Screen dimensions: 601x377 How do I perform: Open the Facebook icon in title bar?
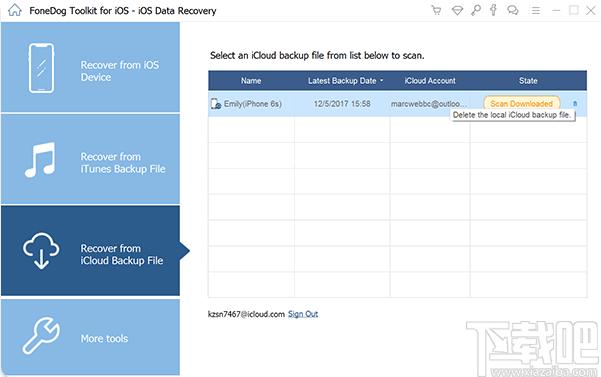[493, 10]
